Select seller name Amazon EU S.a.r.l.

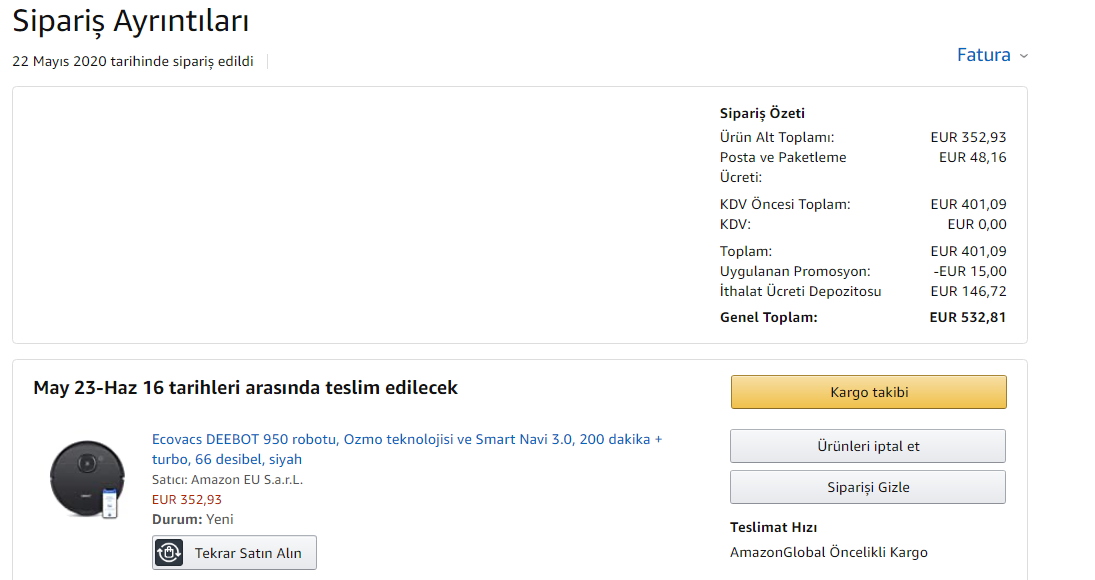[x=247, y=479]
